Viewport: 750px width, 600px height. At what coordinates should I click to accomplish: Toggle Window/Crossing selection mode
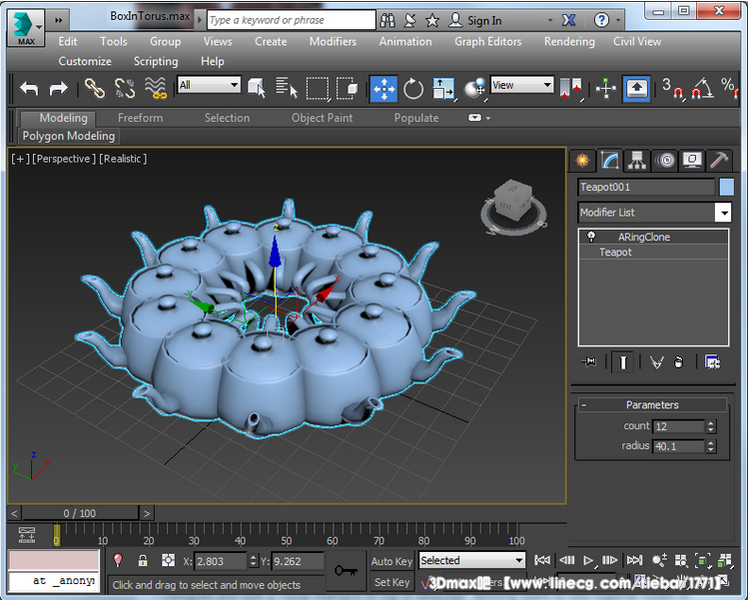(347, 89)
